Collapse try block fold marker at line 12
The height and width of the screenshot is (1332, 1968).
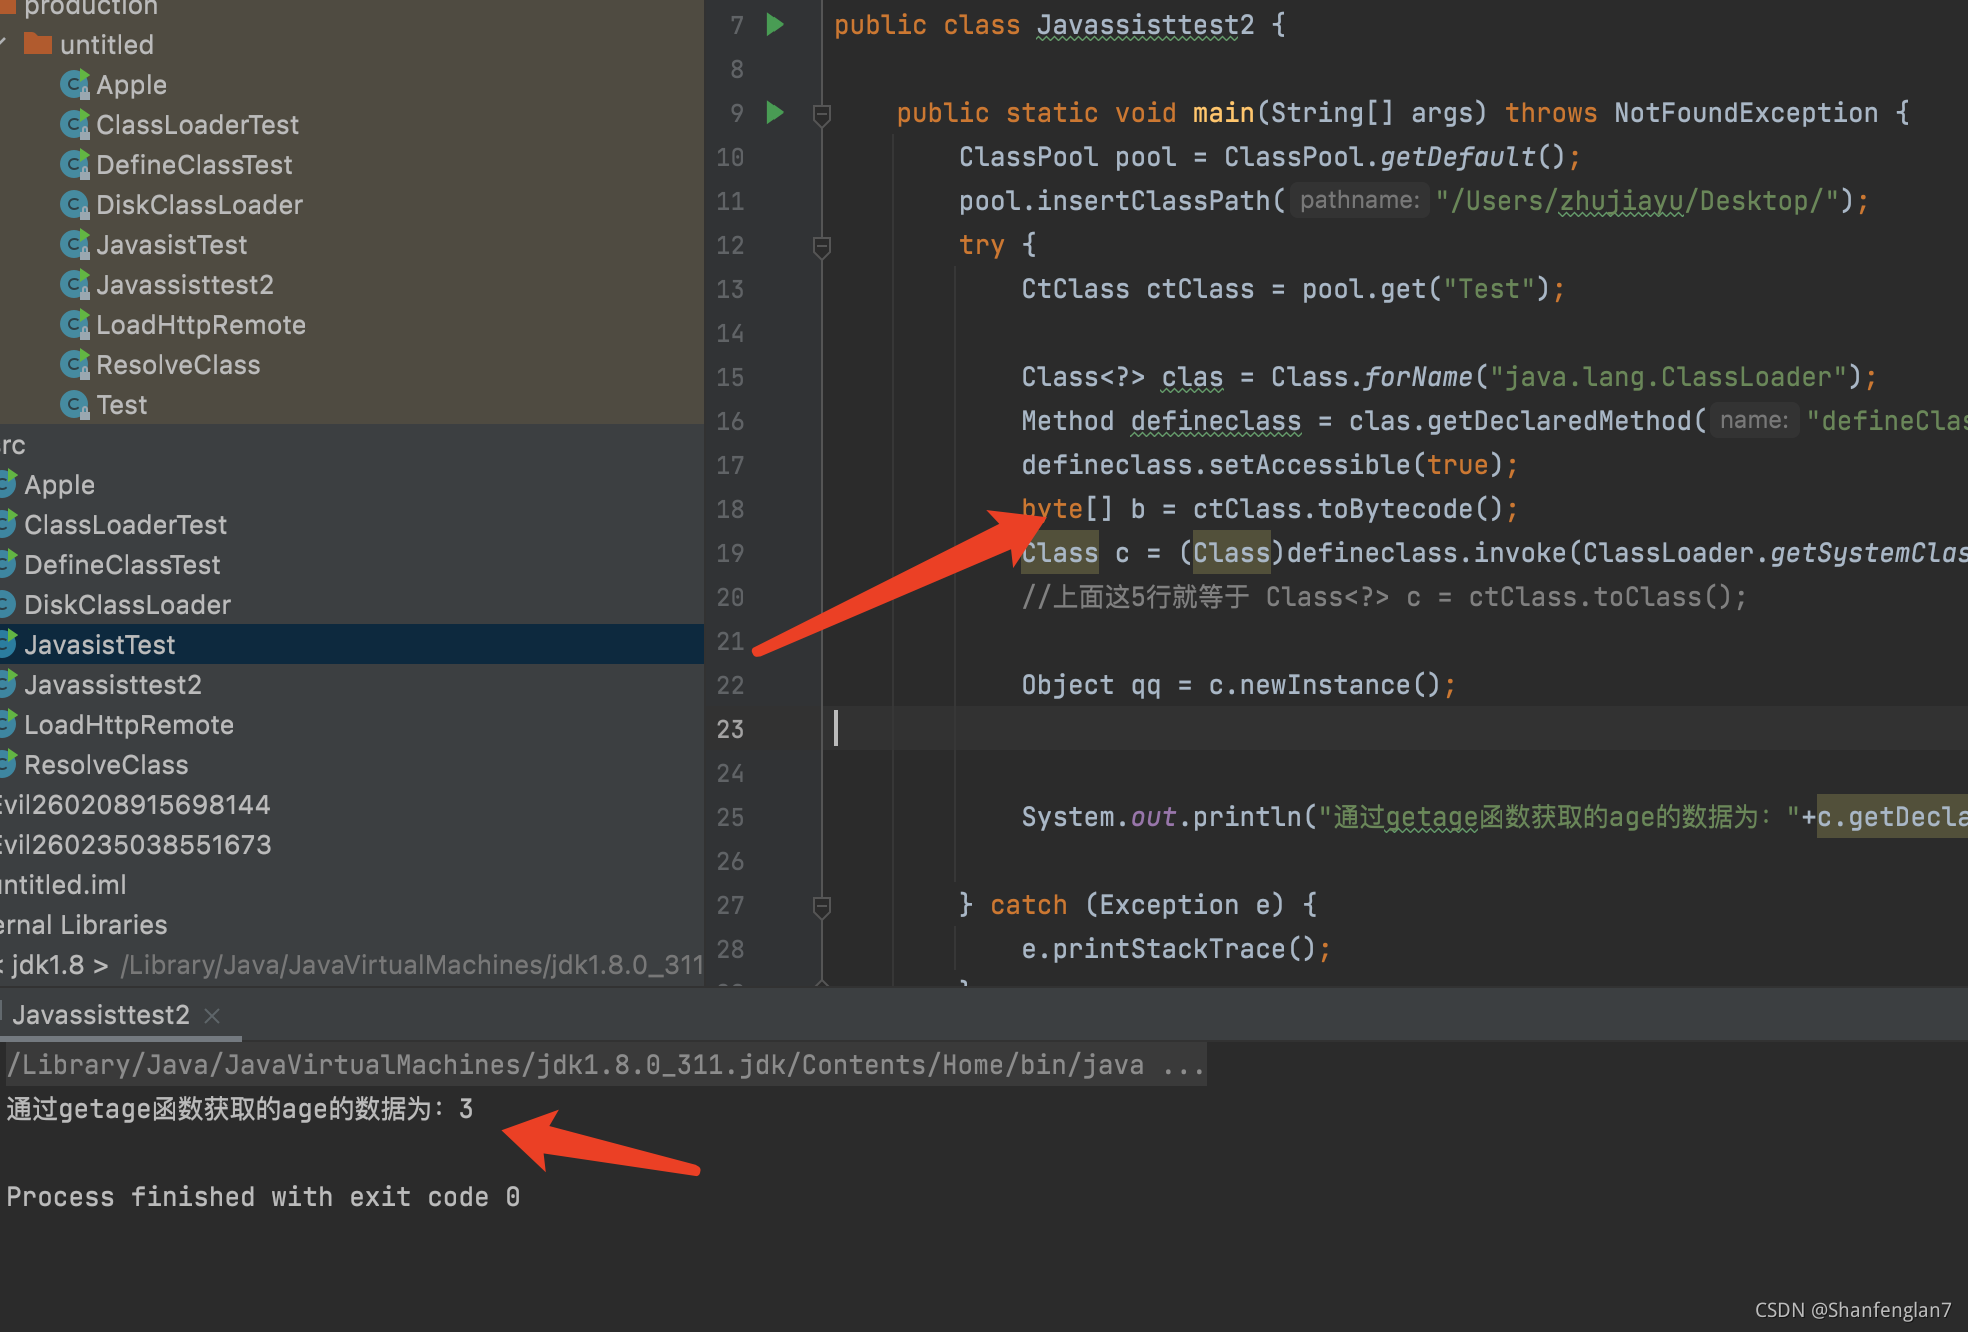click(x=822, y=246)
